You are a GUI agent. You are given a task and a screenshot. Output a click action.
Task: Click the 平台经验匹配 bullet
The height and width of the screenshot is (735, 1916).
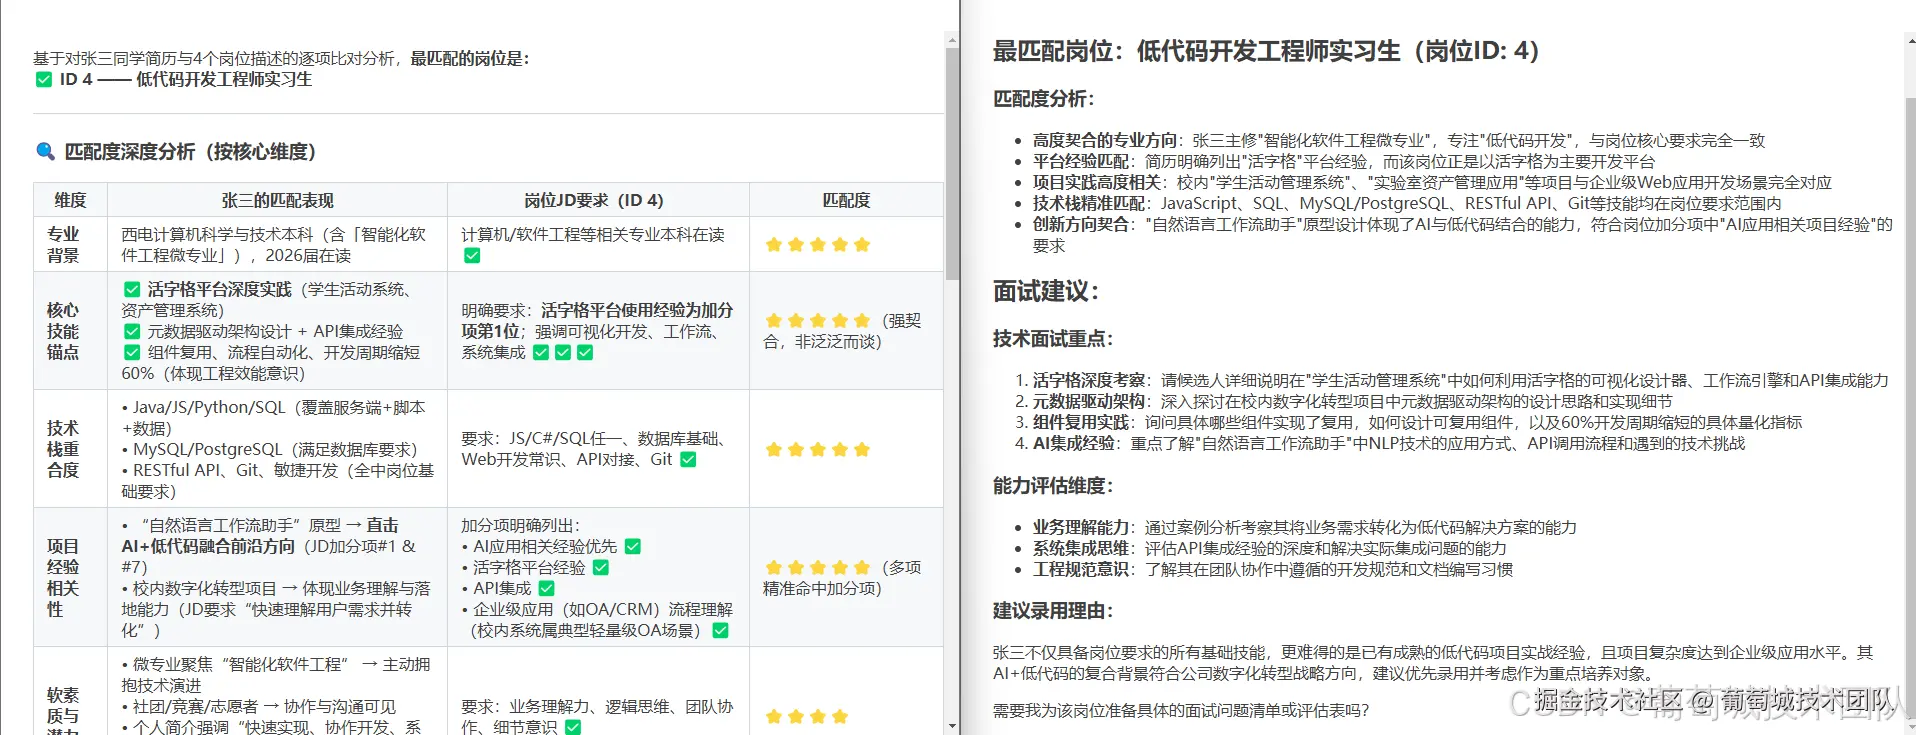click(x=1344, y=161)
